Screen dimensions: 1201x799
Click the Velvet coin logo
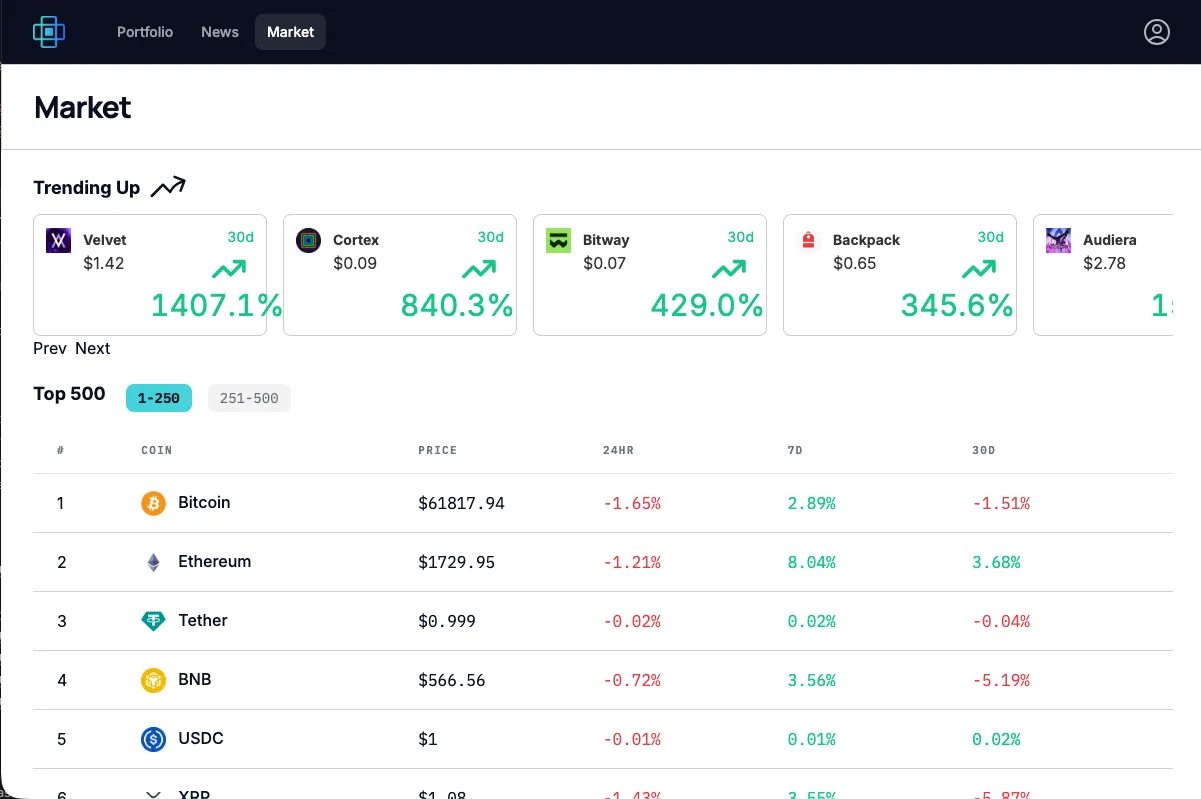[58, 240]
